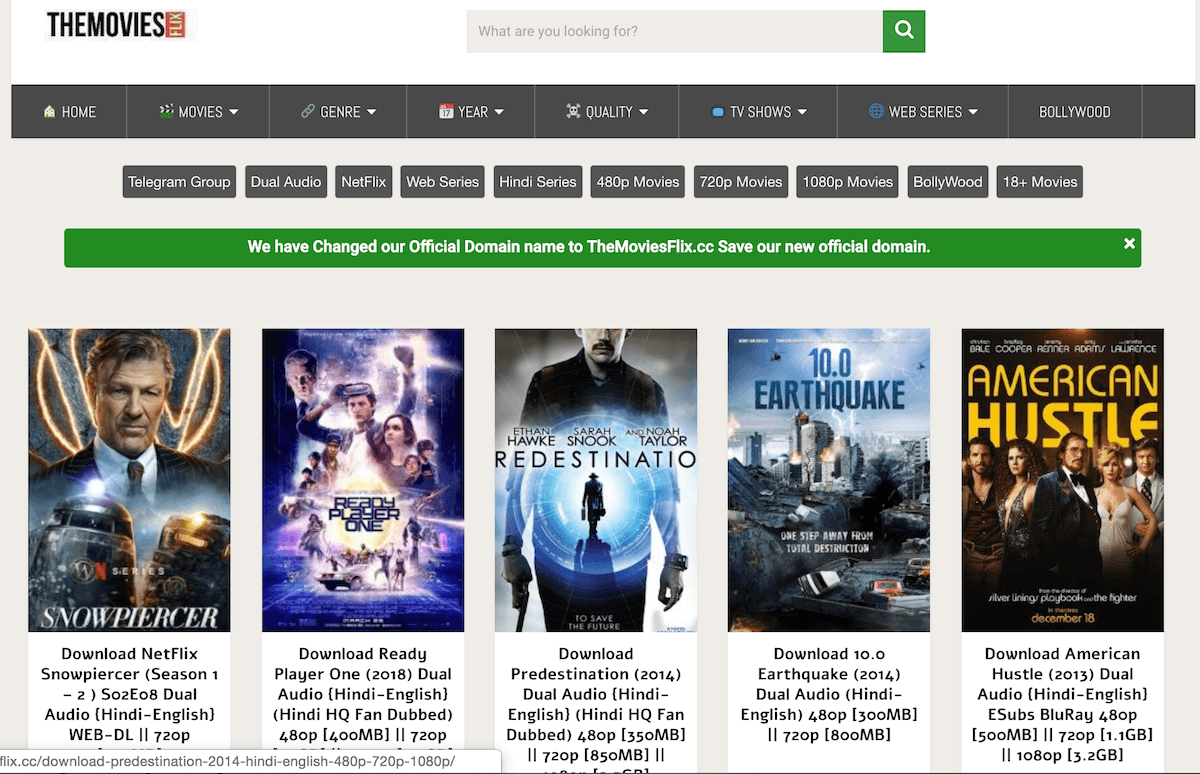This screenshot has width=1200, height=774.
Task: Select Bollywood in the navigation bar
Action: 1074,112
